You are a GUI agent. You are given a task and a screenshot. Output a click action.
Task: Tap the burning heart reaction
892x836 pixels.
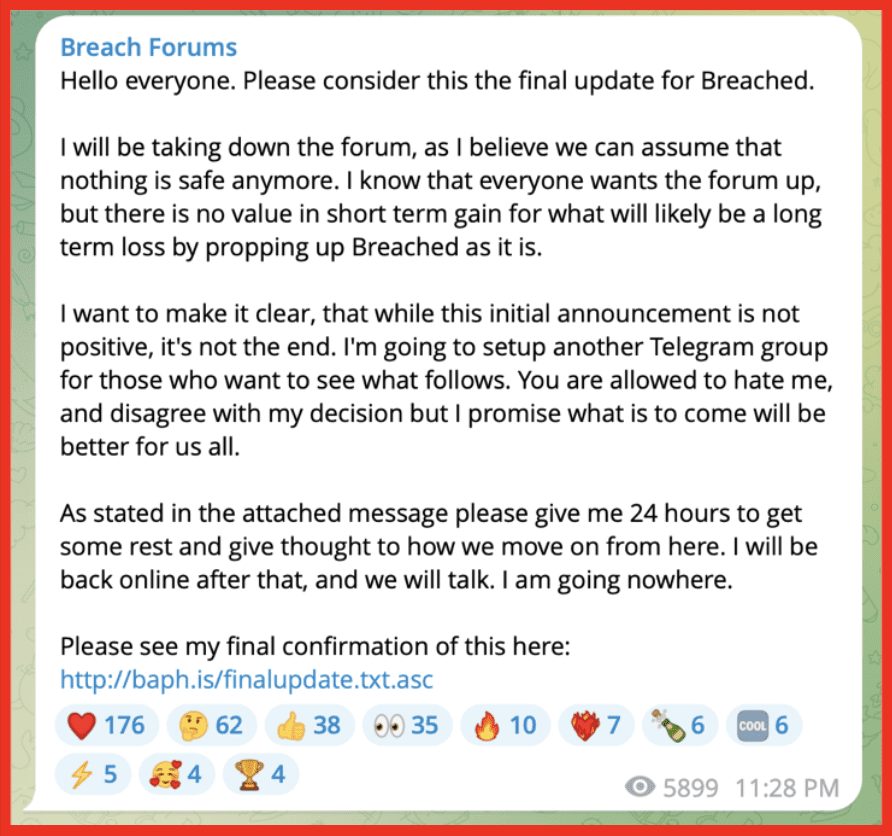pos(596,725)
